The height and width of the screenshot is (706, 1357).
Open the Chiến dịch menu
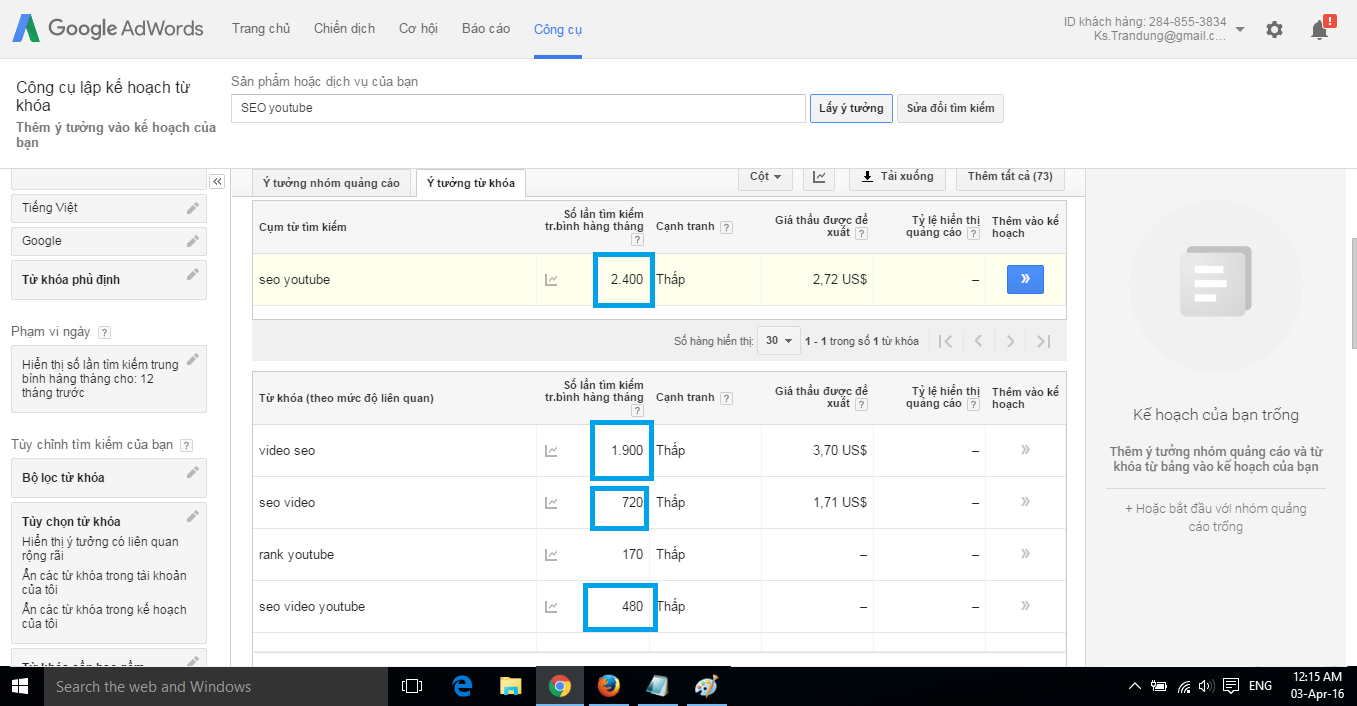[x=344, y=29]
